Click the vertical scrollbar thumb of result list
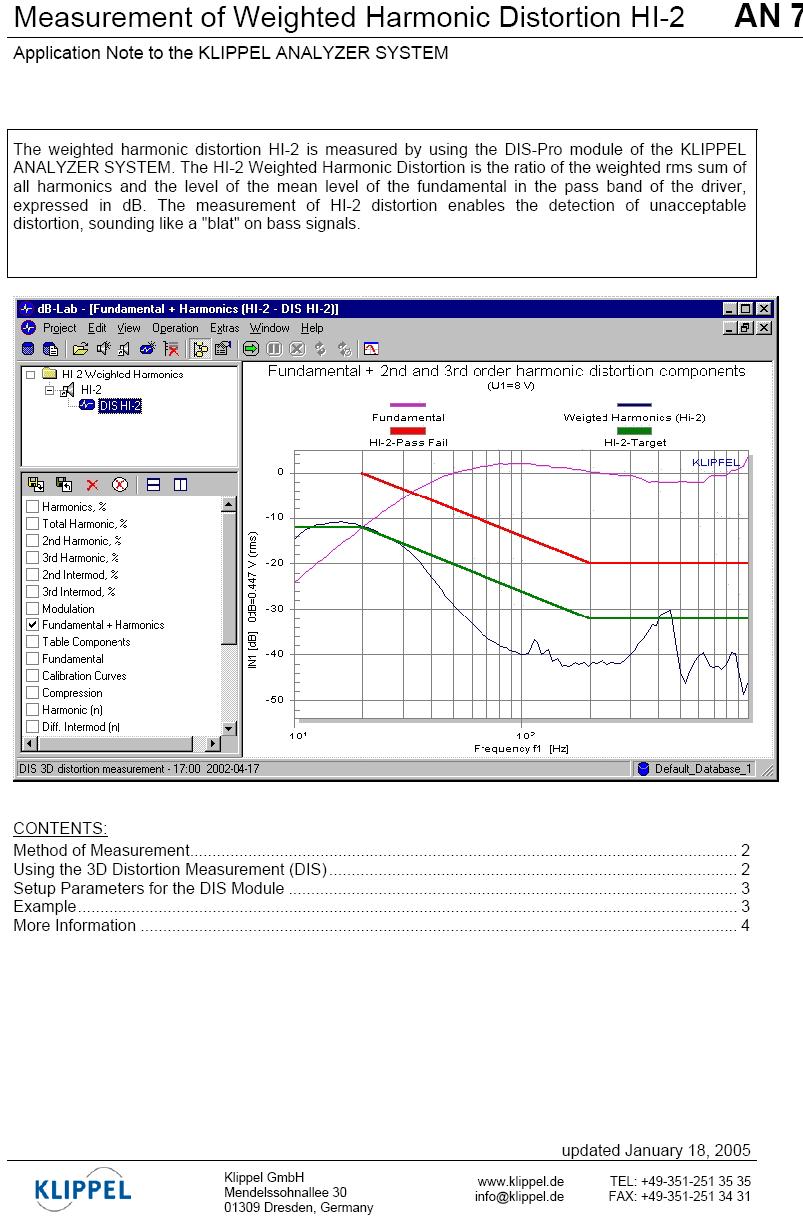 point(229,580)
